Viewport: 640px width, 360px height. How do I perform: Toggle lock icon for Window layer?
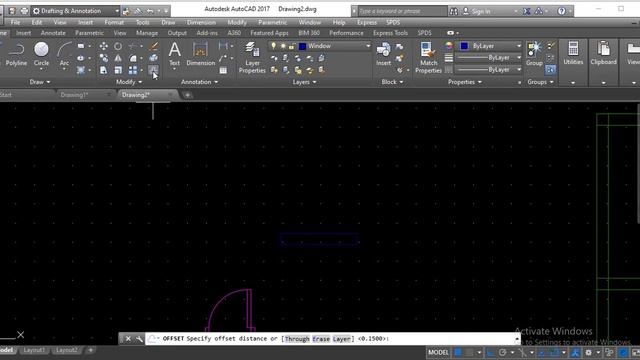point(291,47)
